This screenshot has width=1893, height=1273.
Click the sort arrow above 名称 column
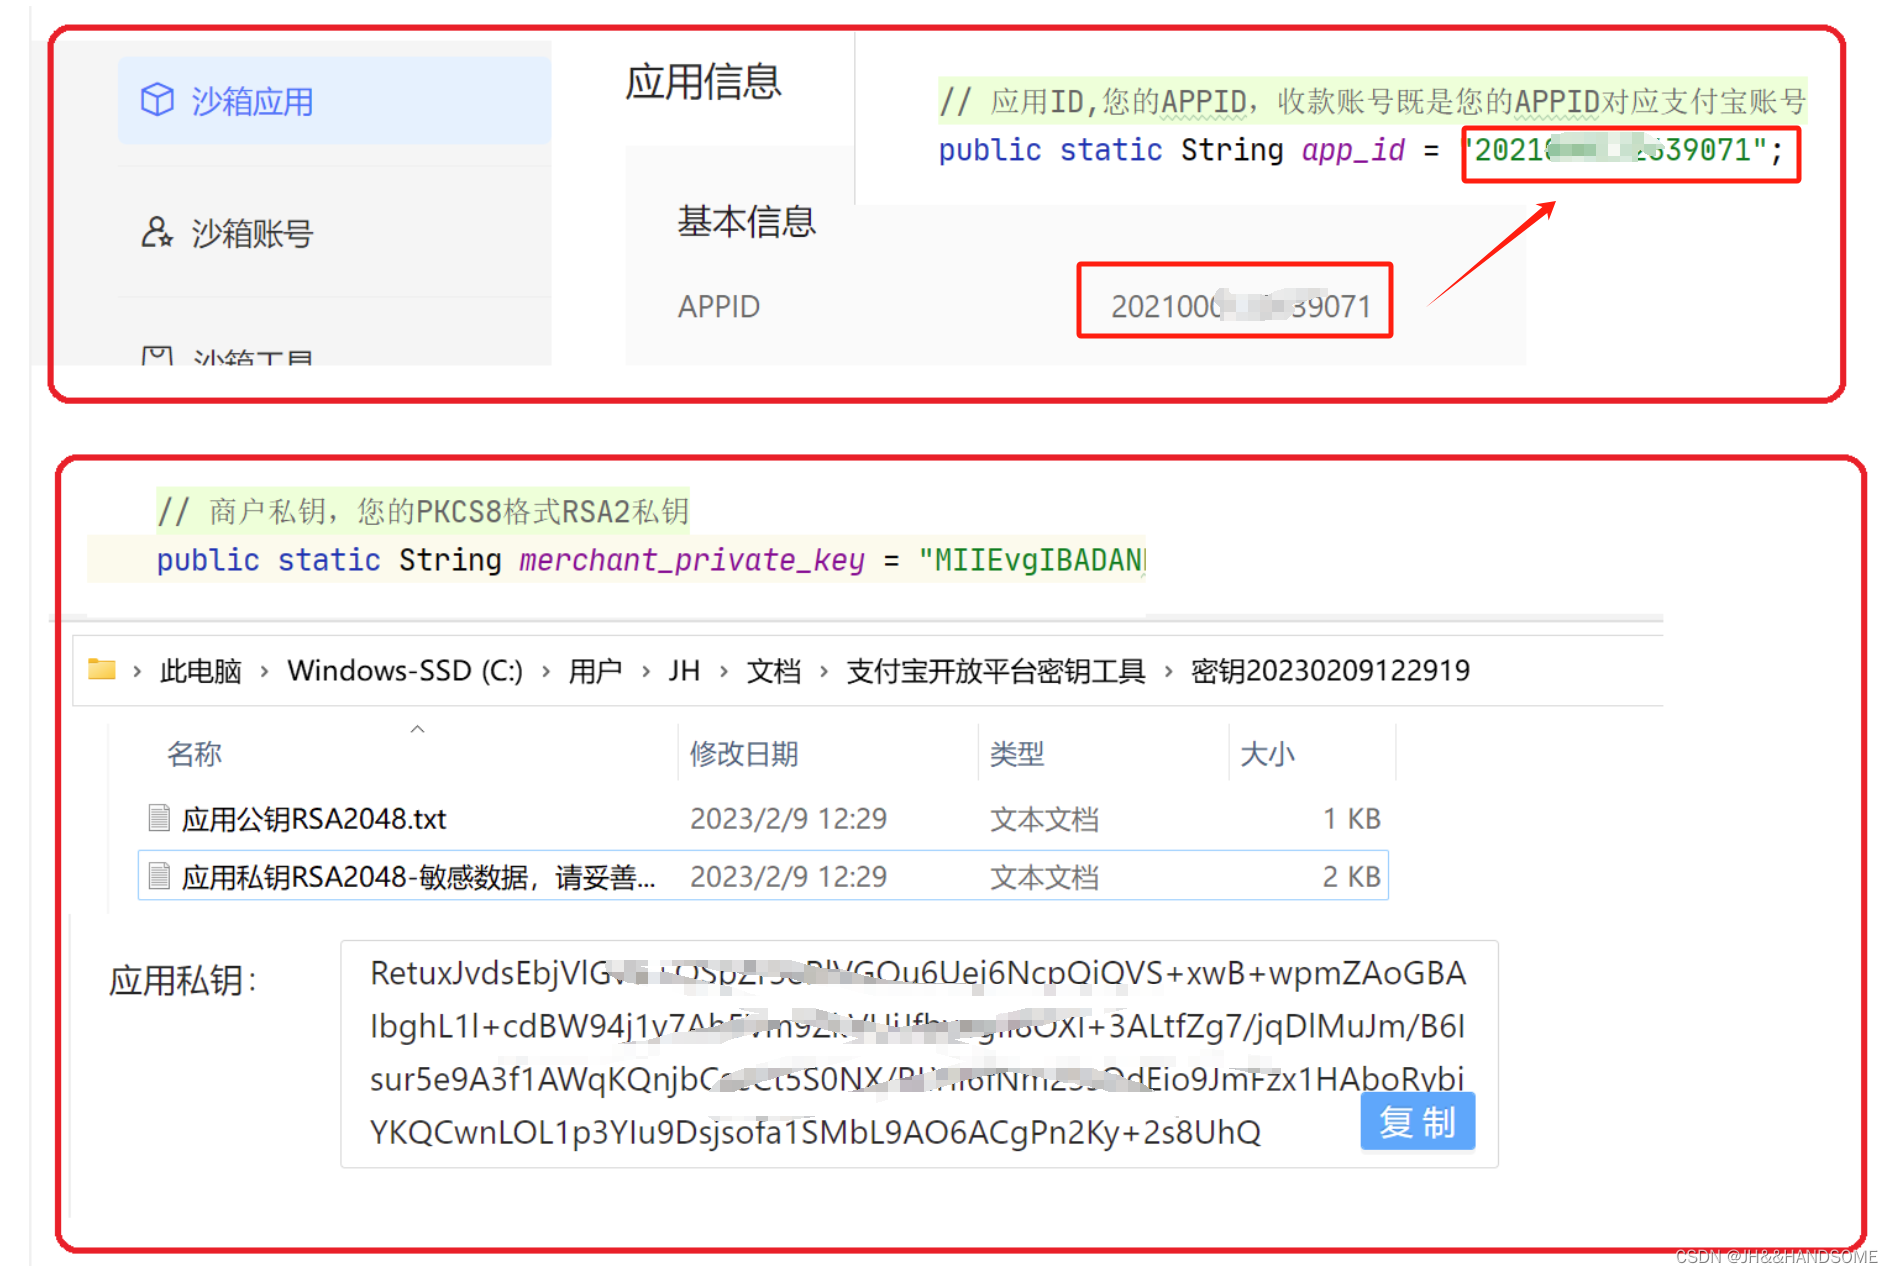[x=418, y=729]
